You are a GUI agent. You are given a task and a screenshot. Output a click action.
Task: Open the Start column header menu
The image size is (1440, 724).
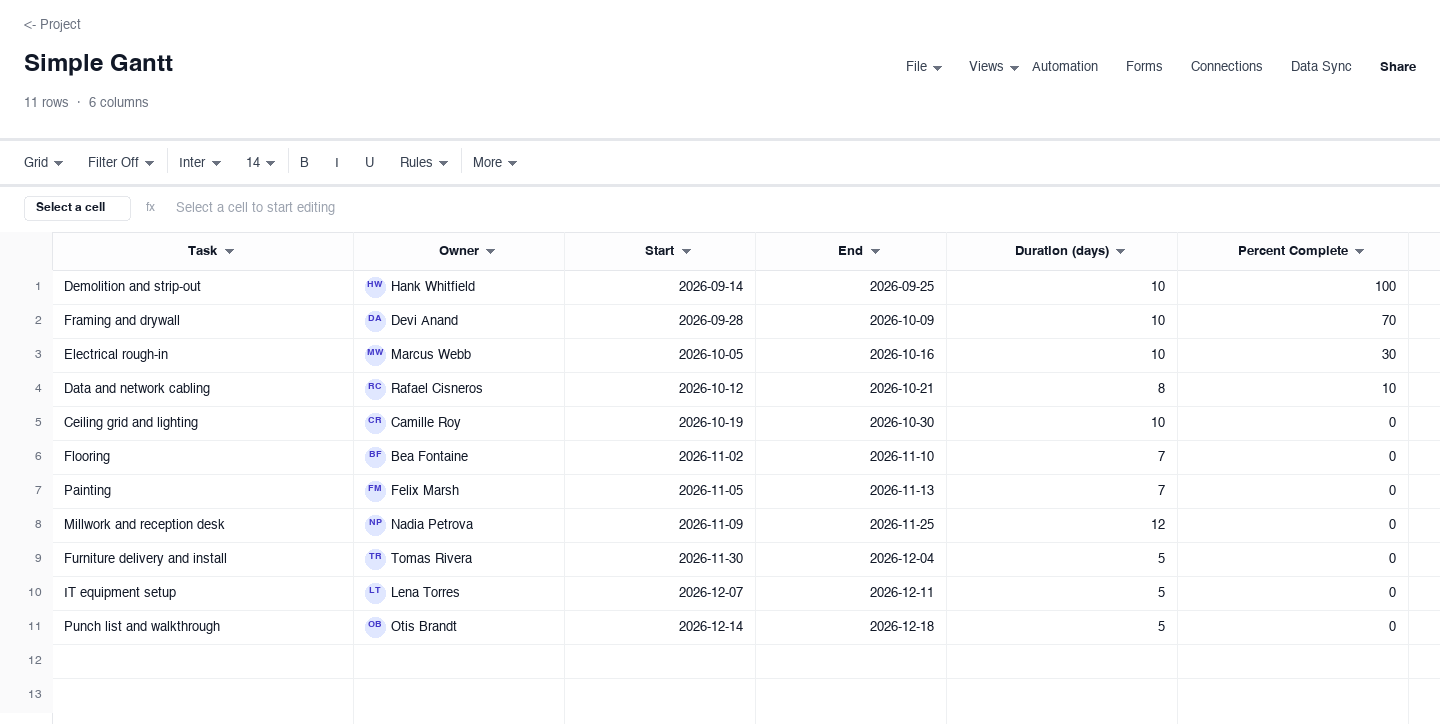click(x=686, y=251)
